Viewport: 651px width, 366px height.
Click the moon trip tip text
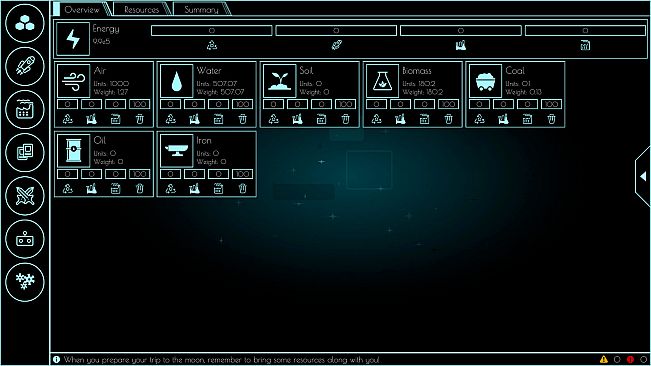click(x=221, y=360)
